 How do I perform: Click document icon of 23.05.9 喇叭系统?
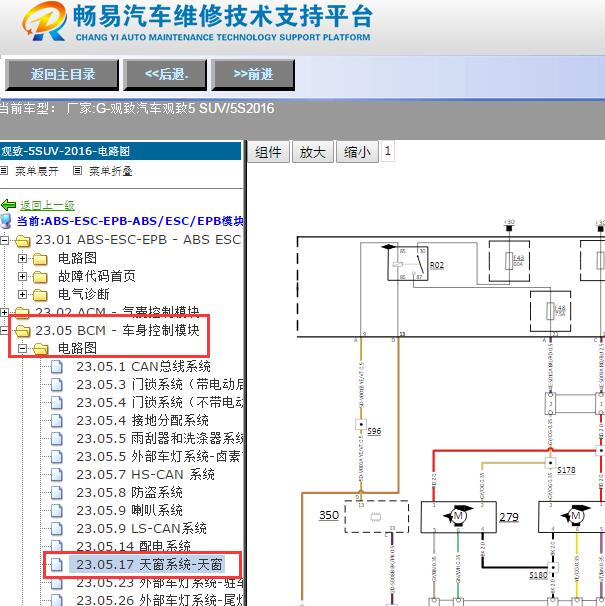coord(57,511)
